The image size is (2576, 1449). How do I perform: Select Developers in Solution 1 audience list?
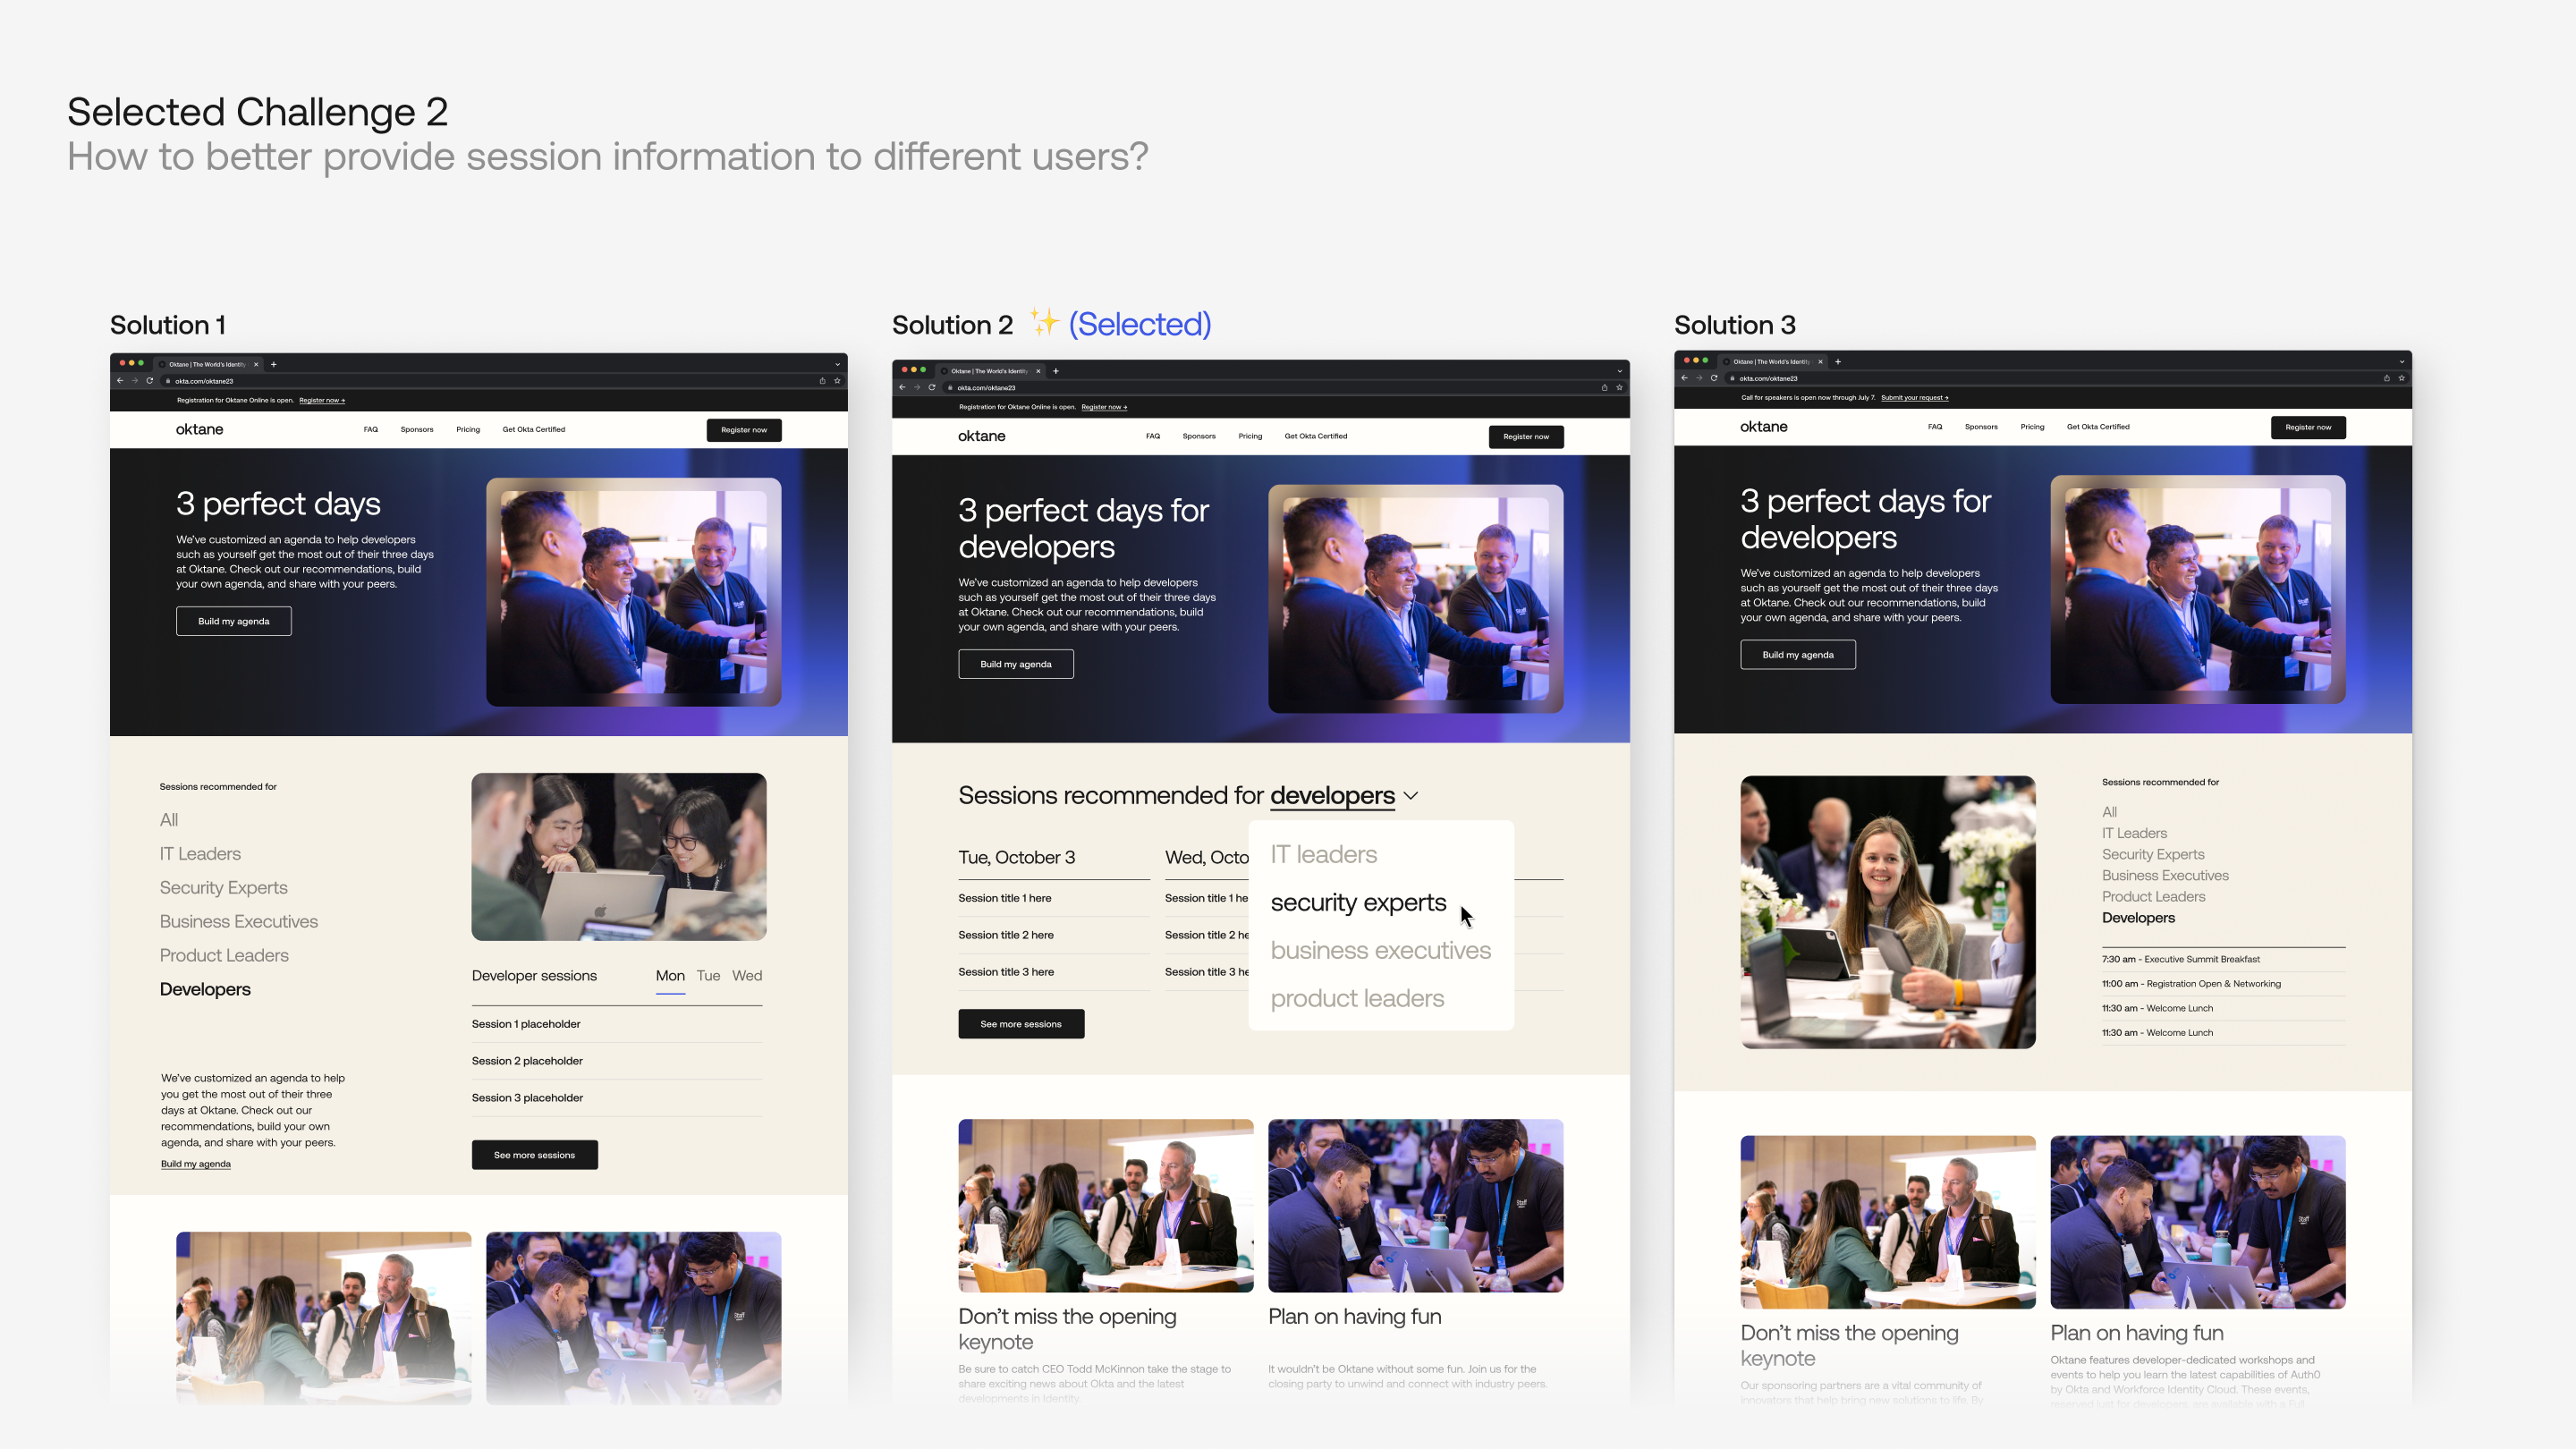[205, 990]
